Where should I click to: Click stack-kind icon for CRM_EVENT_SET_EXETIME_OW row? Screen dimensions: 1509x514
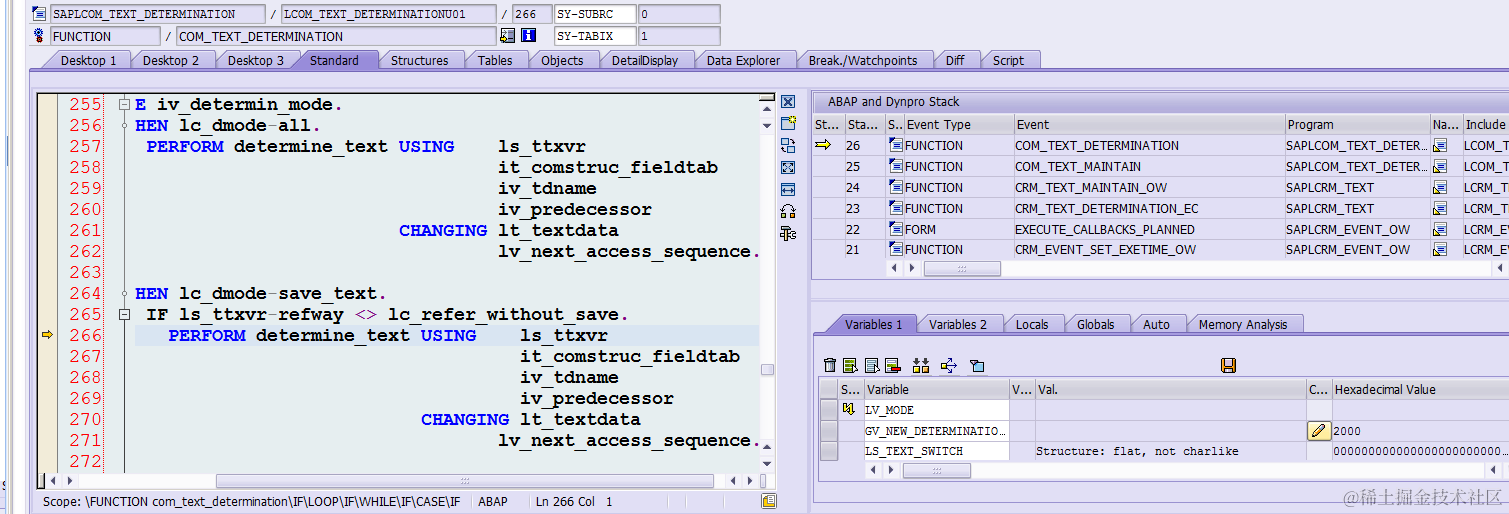[x=896, y=250]
